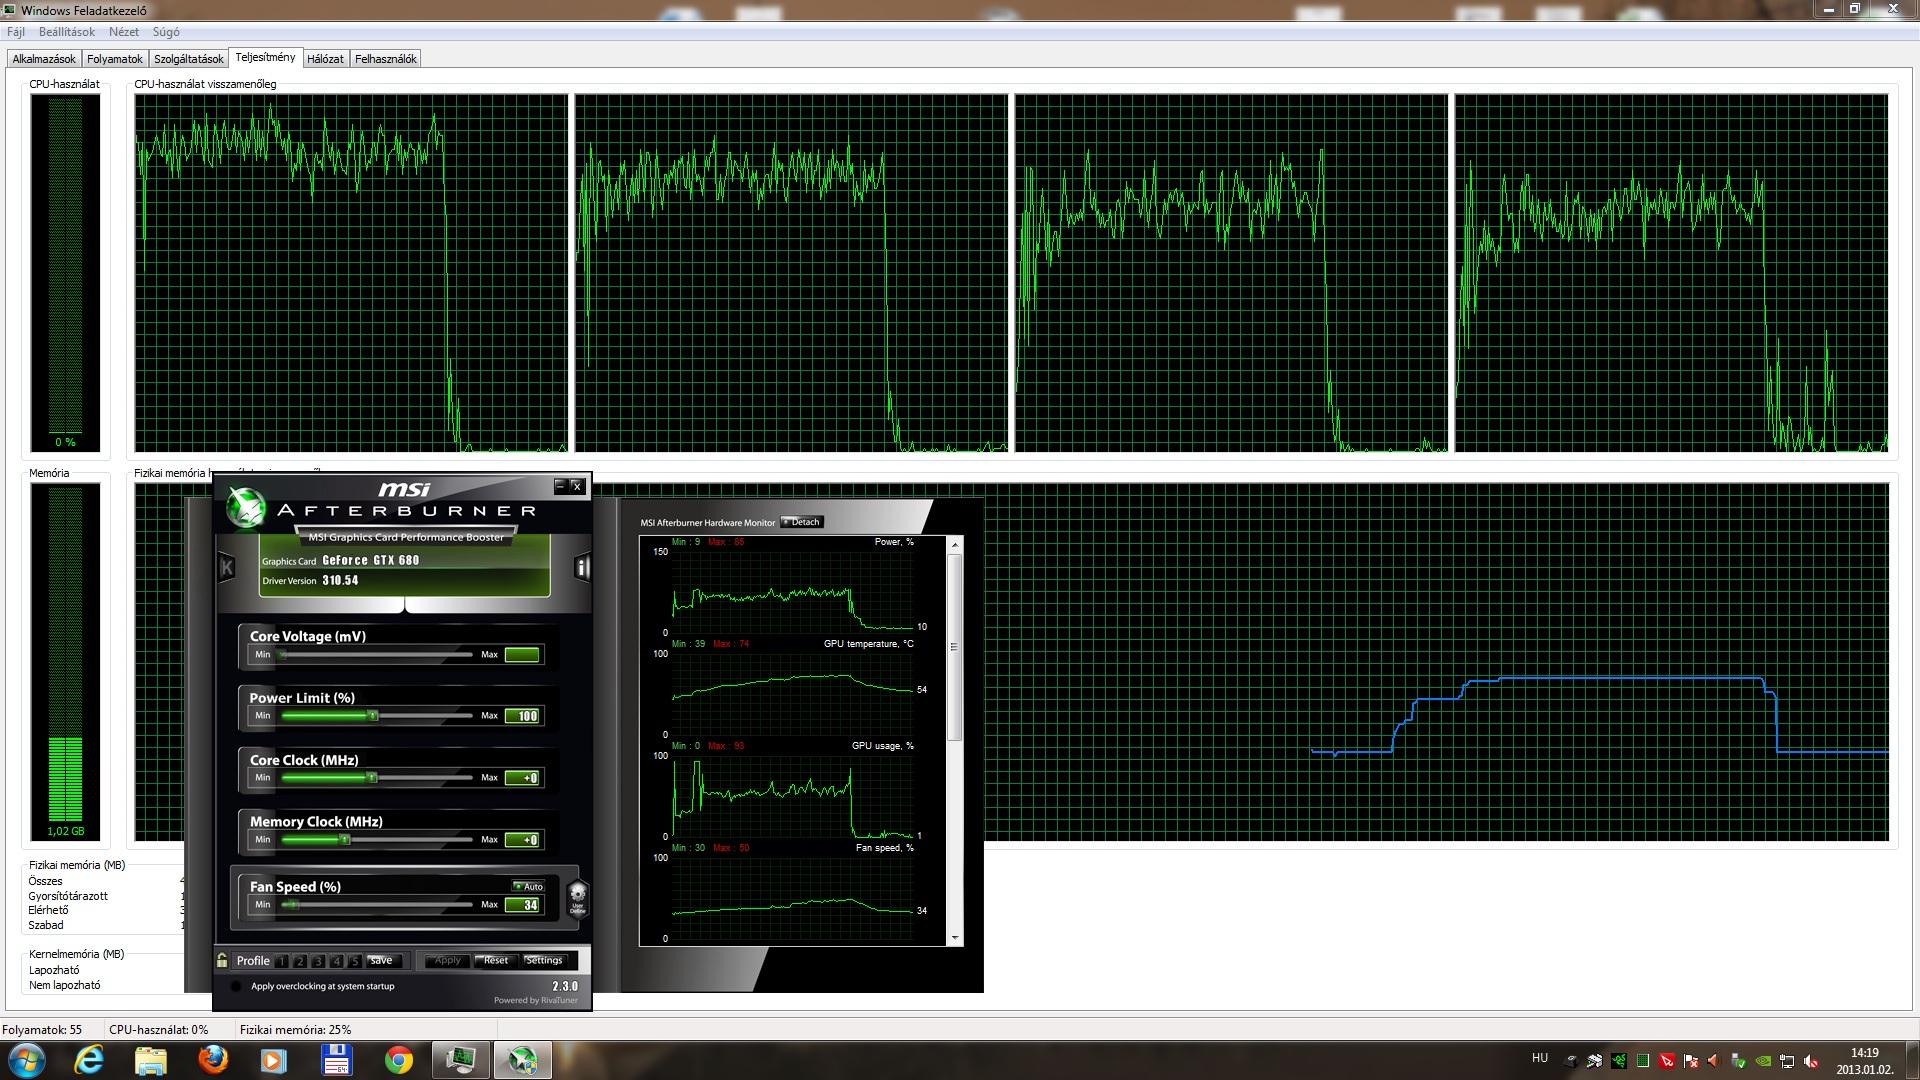The height and width of the screenshot is (1080, 1920).
Task: Click the red cursor tray icon
Action: coord(1667,1061)
